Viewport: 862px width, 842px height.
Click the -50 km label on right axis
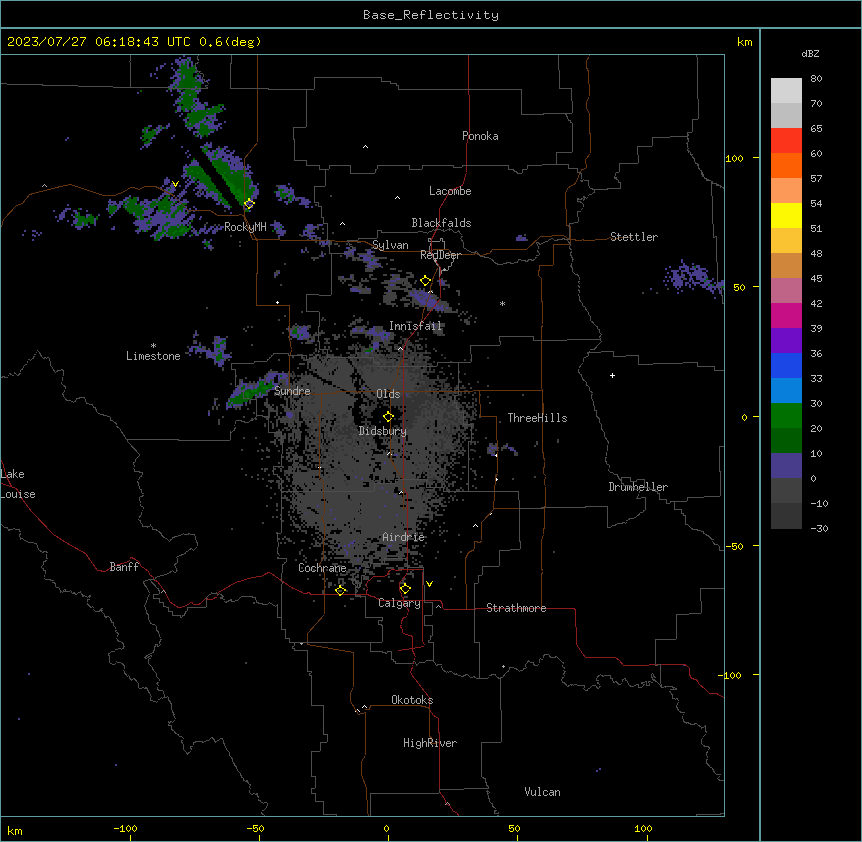(x=734, y=546)
